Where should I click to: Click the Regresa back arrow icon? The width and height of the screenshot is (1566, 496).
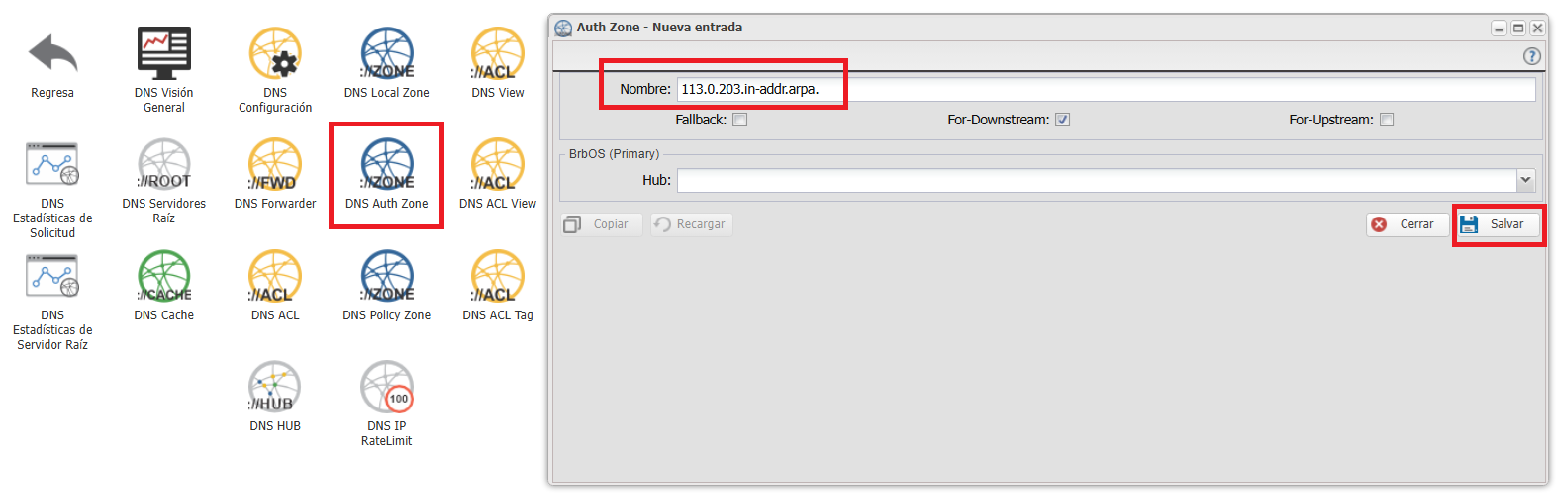click(53, 53)
